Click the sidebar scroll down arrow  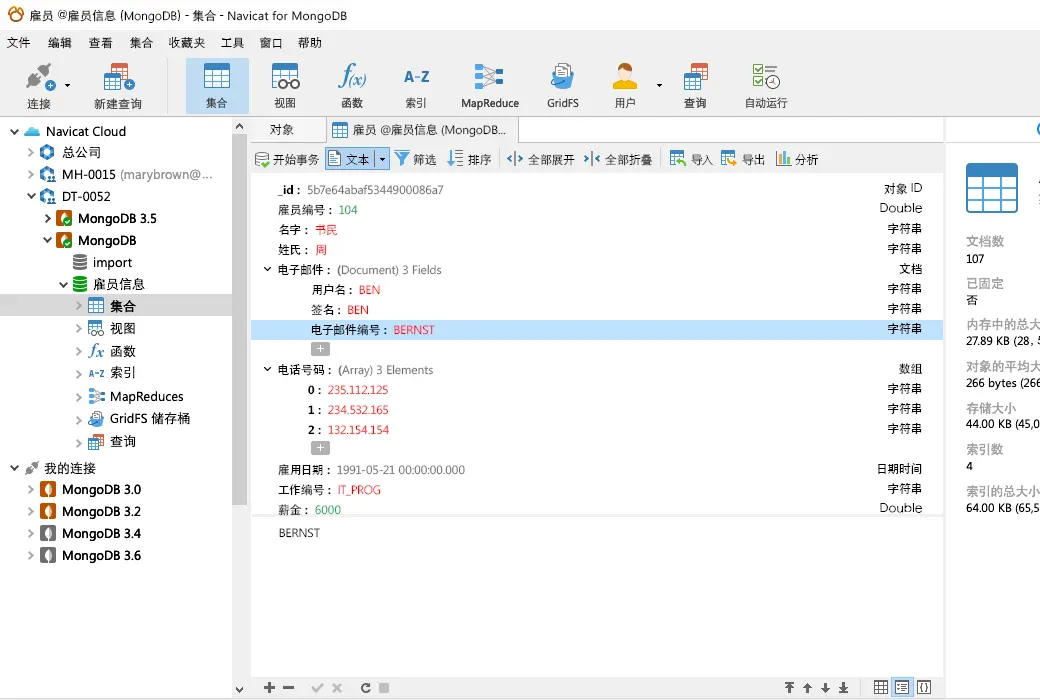[x=239, y=689]
